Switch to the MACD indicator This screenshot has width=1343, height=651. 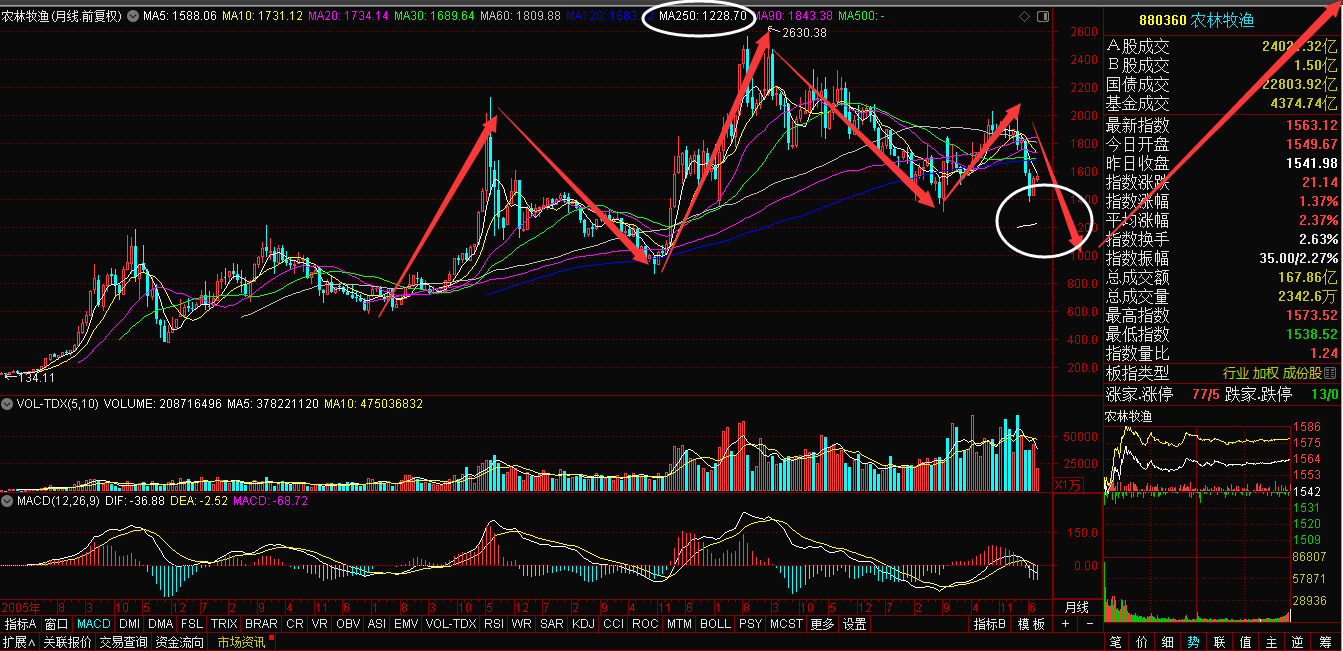[x=94, y=624]
